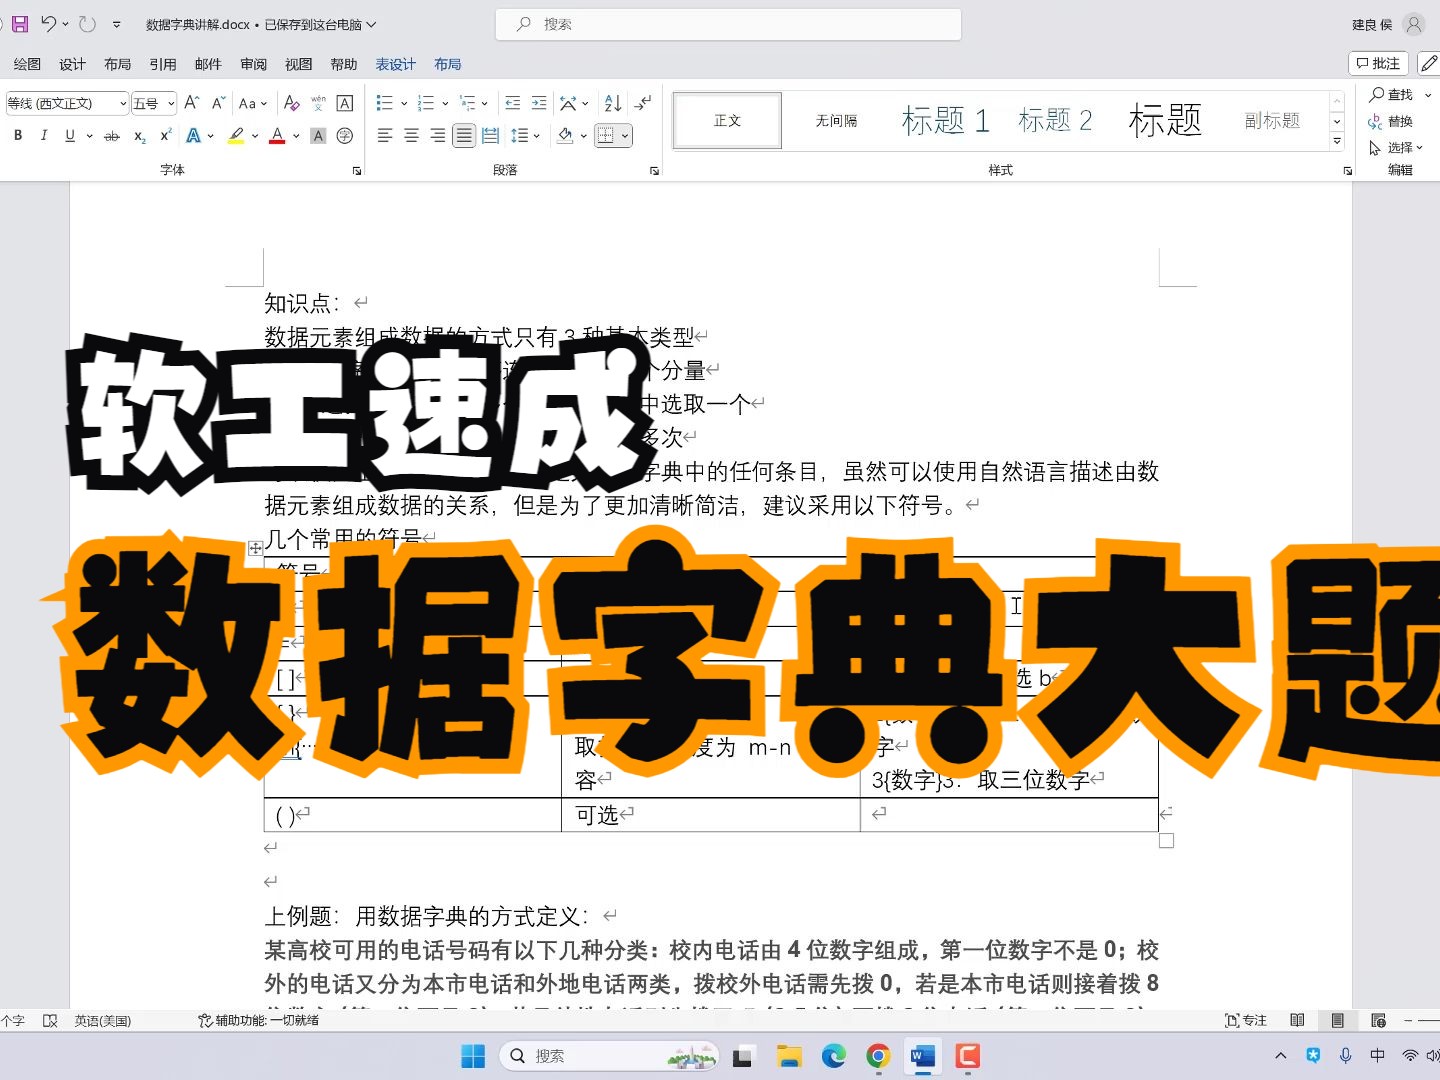Click the redo/repeat arrow icon
The image size is (1440, 1080).
(x=87, y=24)
